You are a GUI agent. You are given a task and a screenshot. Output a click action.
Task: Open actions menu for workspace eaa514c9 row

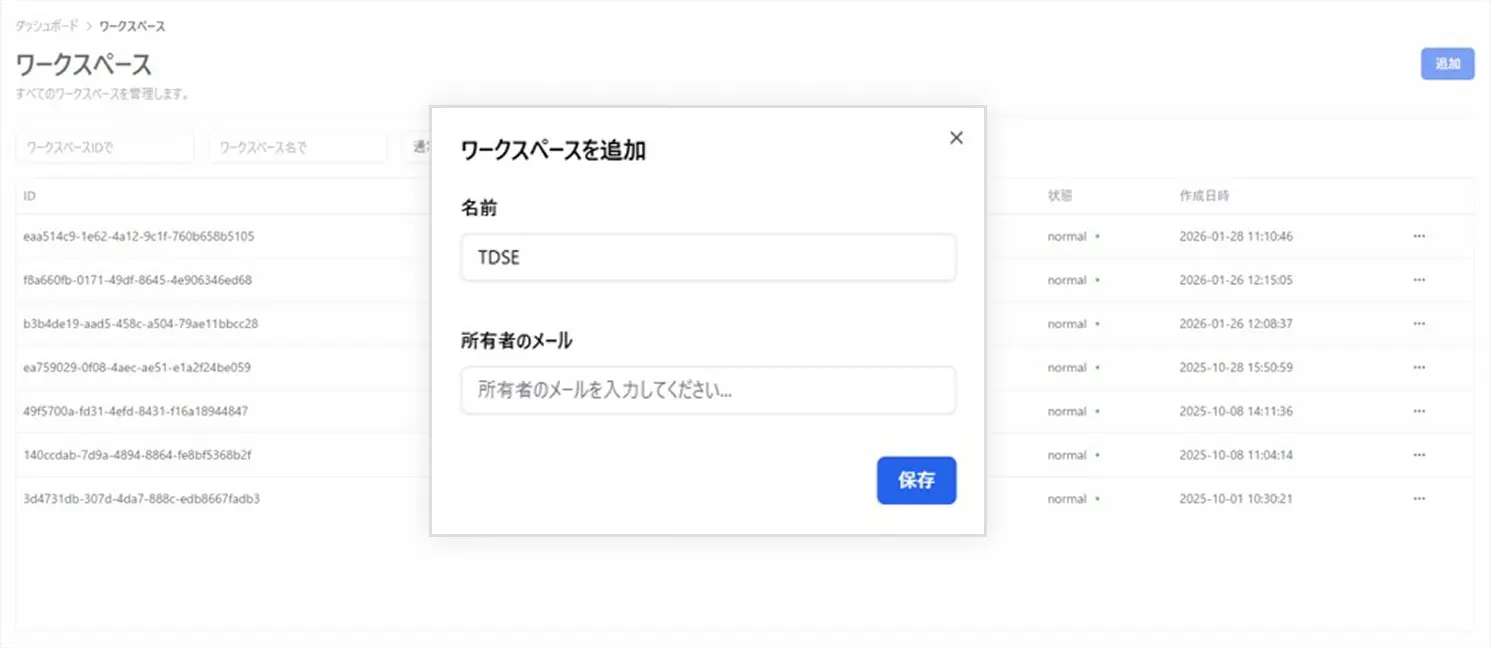(1419, 236)
